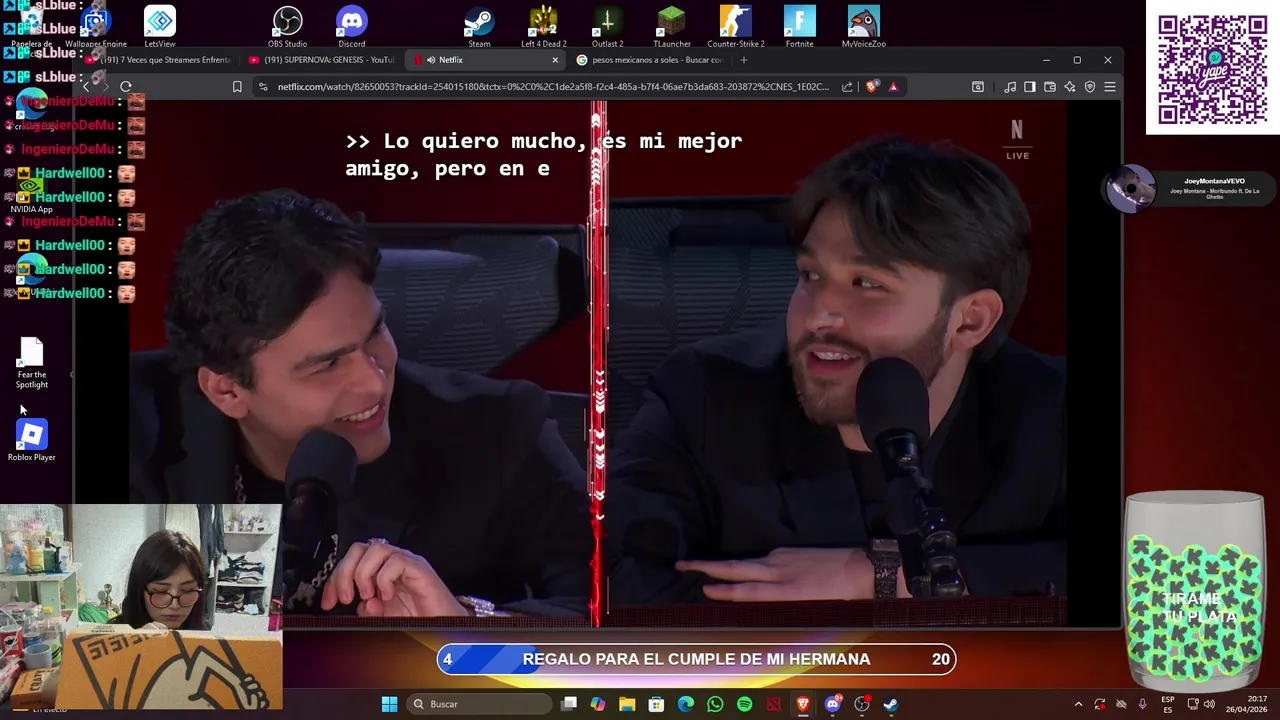Open Brave Wallet icon
The height and width of the screenshot is (720, 1280).
(1050, 87)
